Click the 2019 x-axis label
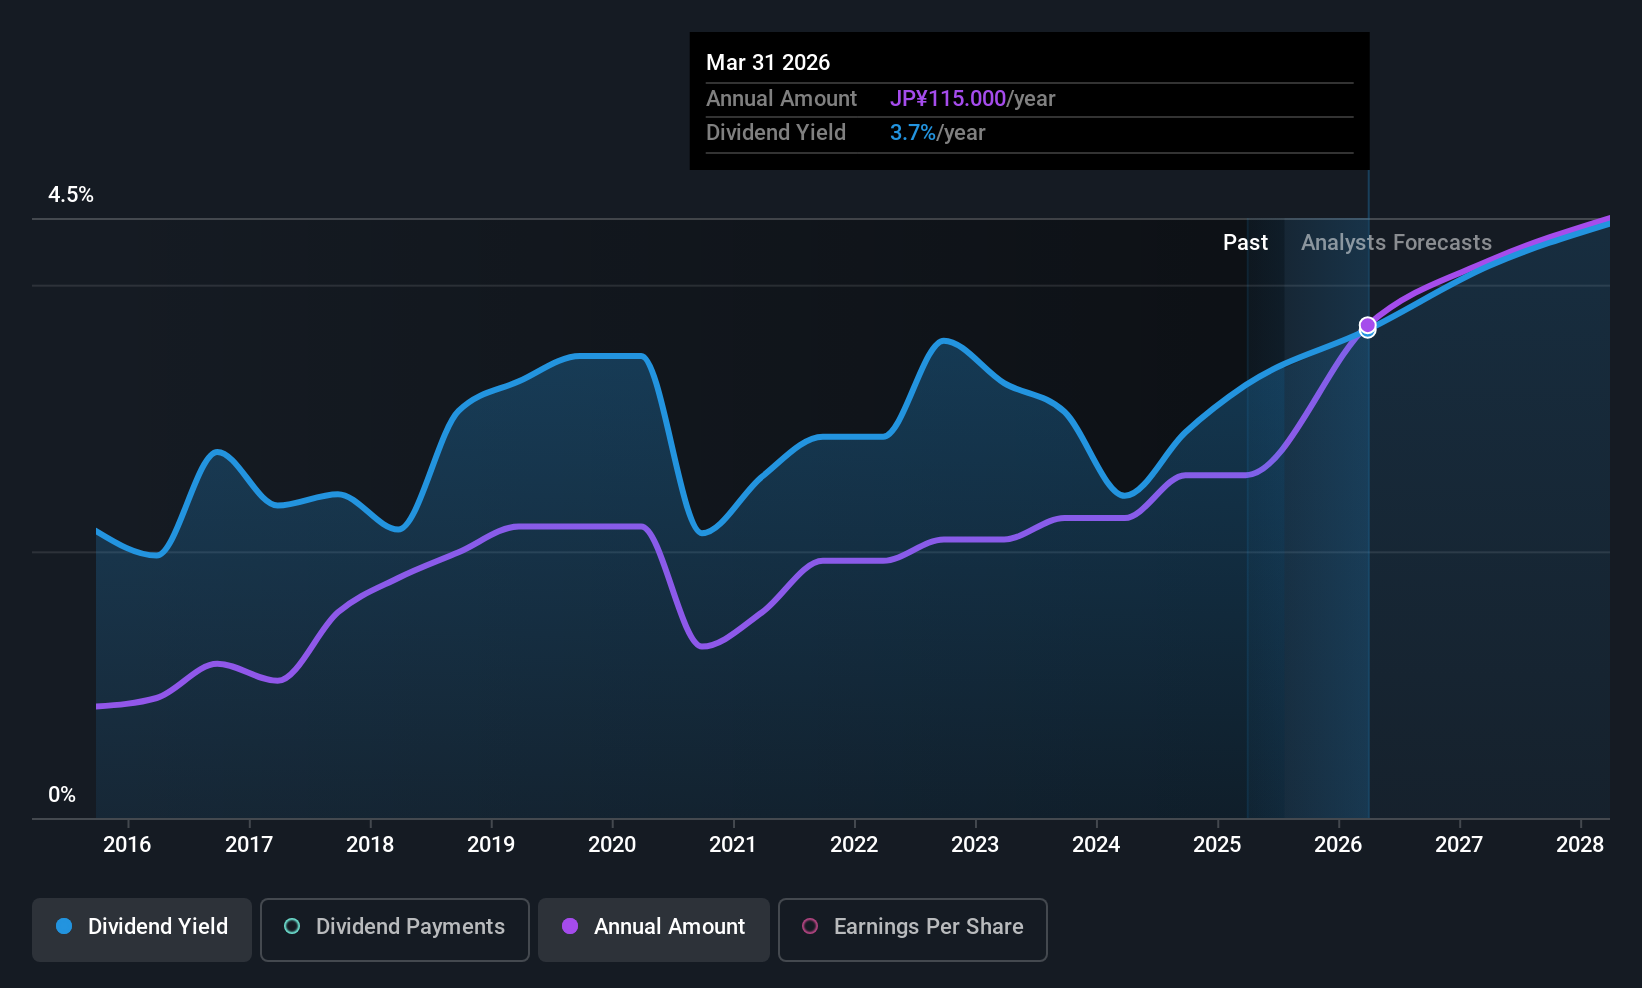 point(491,845)
